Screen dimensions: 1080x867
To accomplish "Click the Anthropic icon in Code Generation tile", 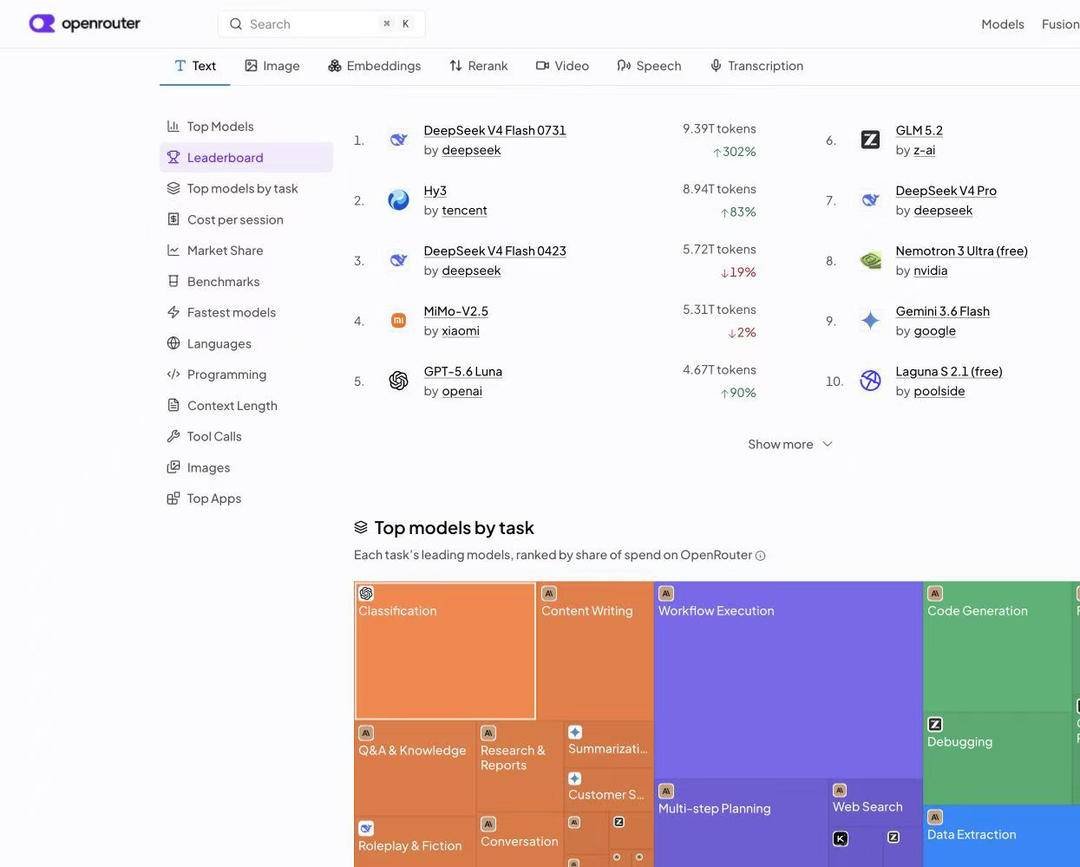I will 935,593.
